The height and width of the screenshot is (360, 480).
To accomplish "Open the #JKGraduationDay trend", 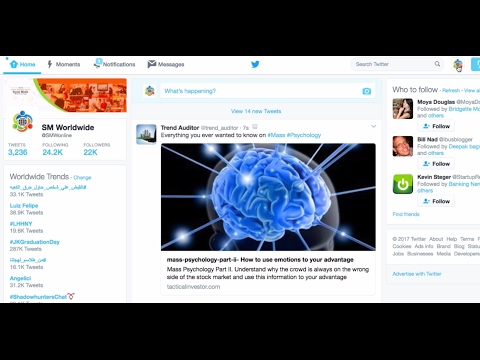I will click(35, 242).
